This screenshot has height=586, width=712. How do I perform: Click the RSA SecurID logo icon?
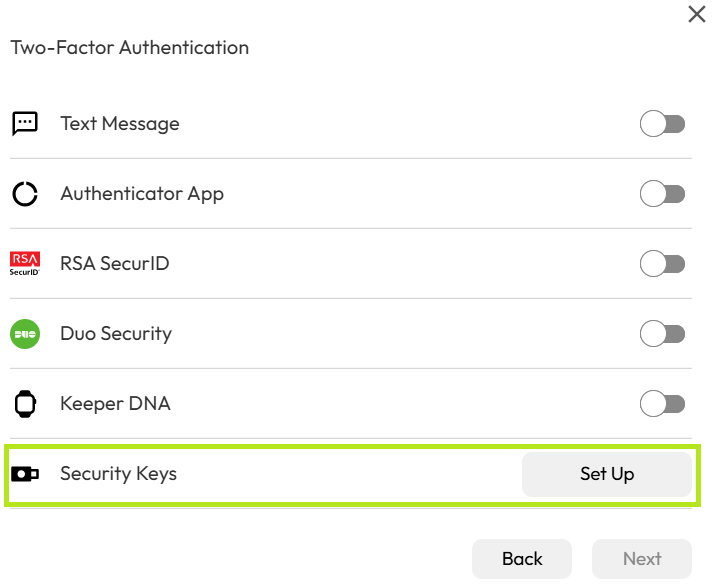[25, 264]
